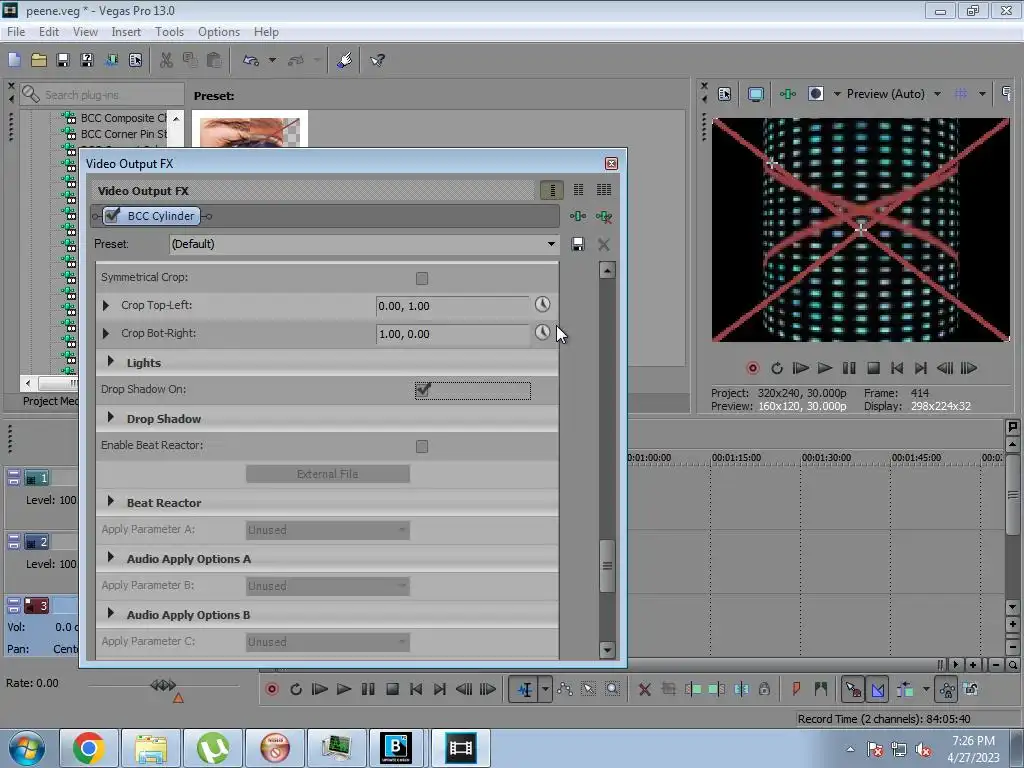The width and height of the screenshot is (1024, 768).
Task: Click the External File button
Action: coord(328,474)
